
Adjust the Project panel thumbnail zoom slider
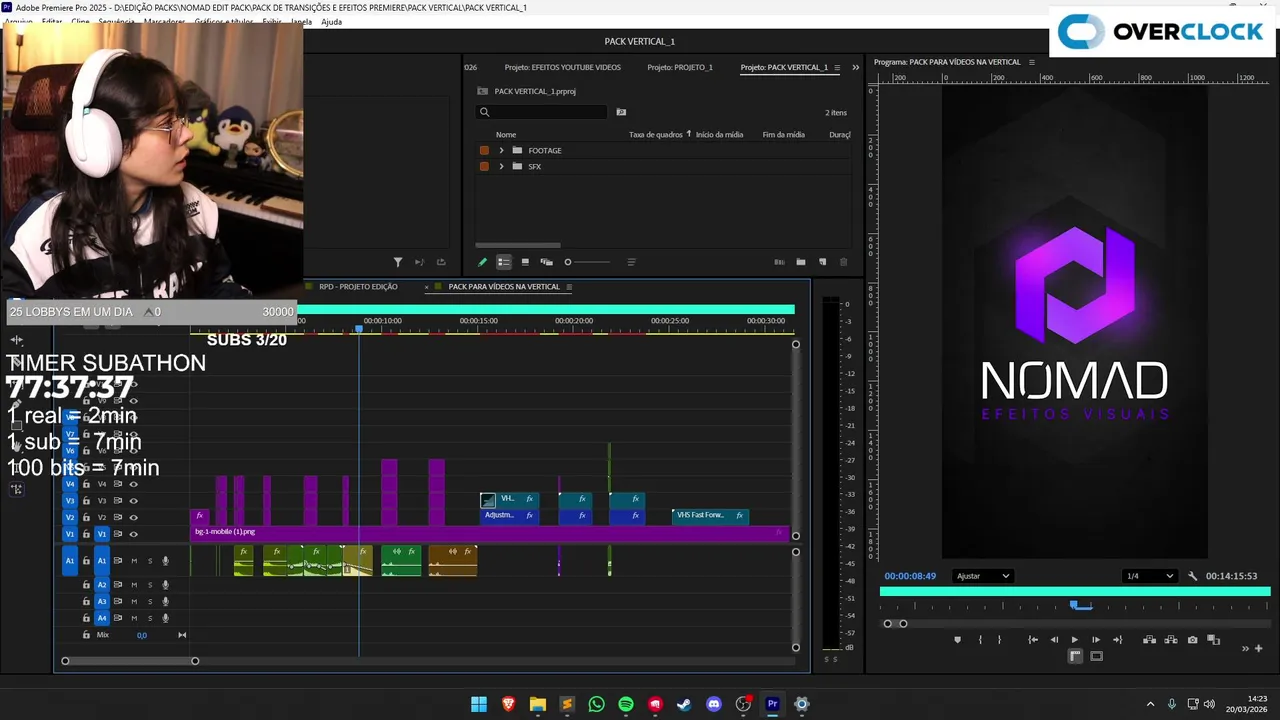point(587,262)
